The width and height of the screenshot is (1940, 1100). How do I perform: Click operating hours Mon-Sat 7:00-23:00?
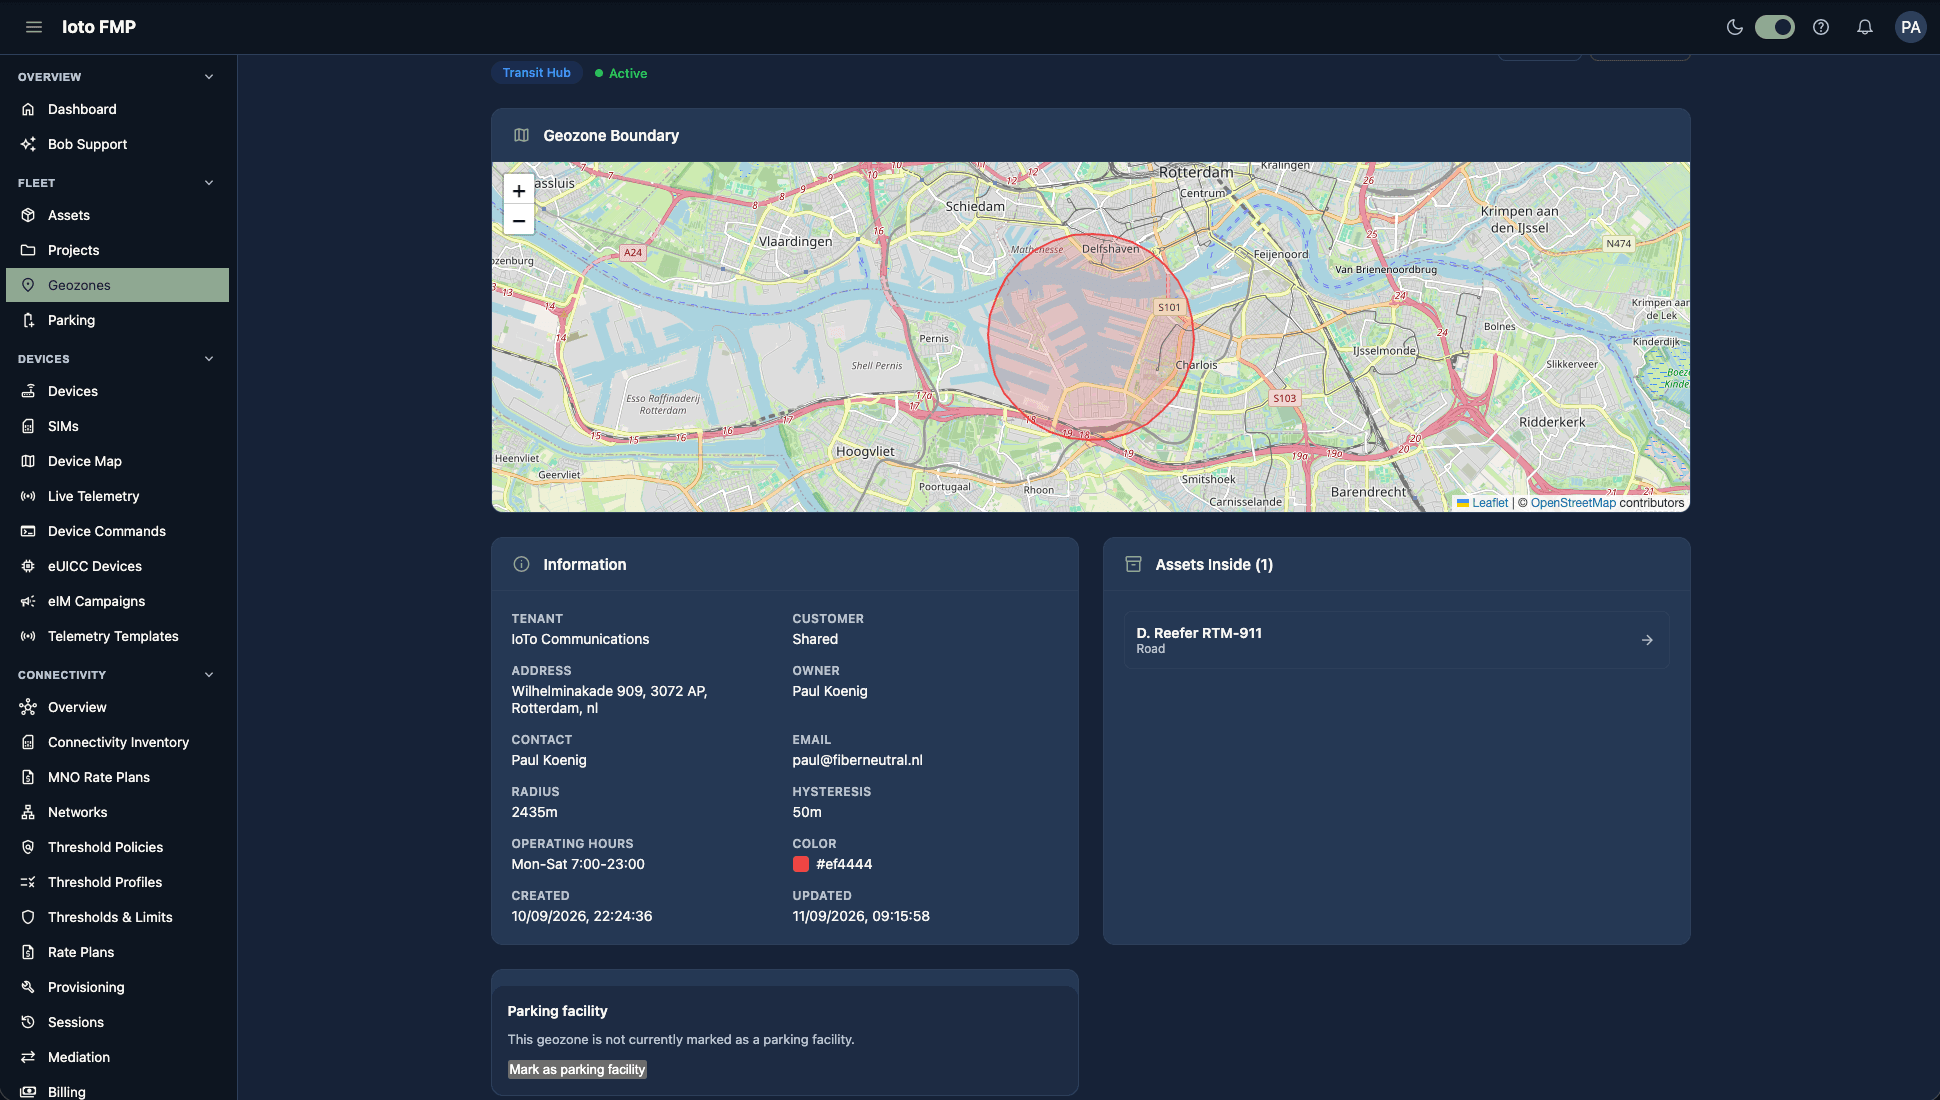point(578,864)
